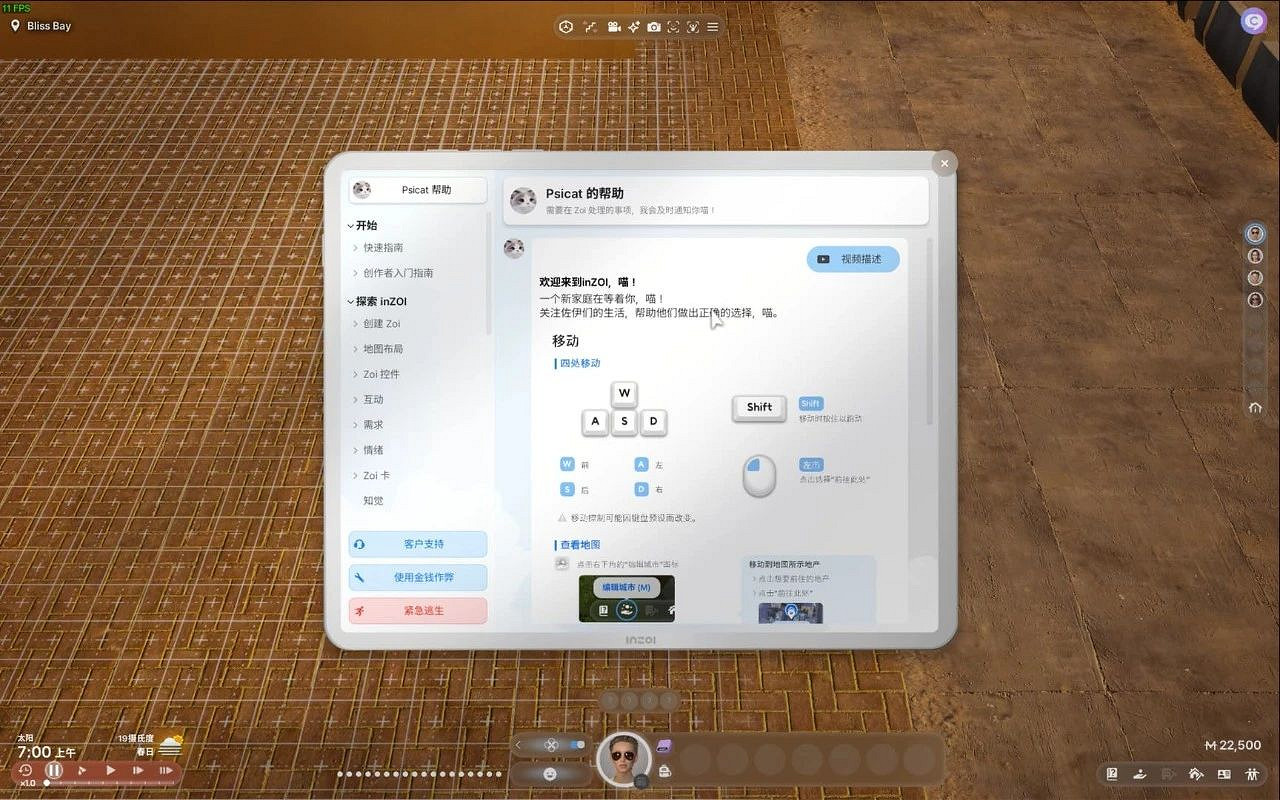
Task: Toggle the blue switch beside the portrait
Action: click(x=577, y=745)
